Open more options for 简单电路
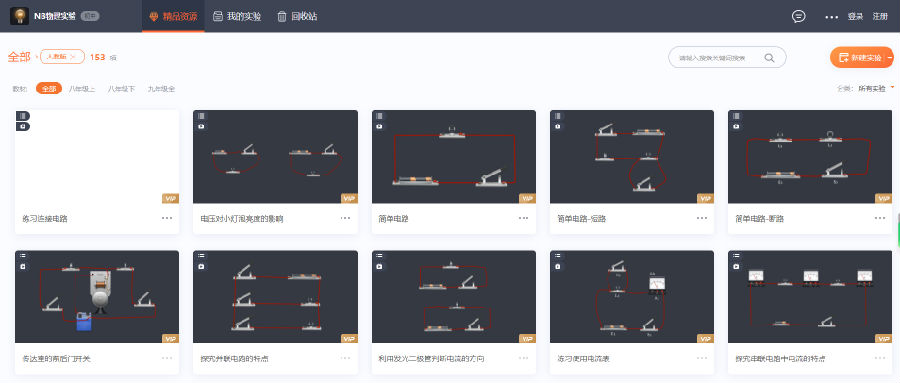This screenshot has height=383, width=900. pyautogui.click(x=523, y=218)
